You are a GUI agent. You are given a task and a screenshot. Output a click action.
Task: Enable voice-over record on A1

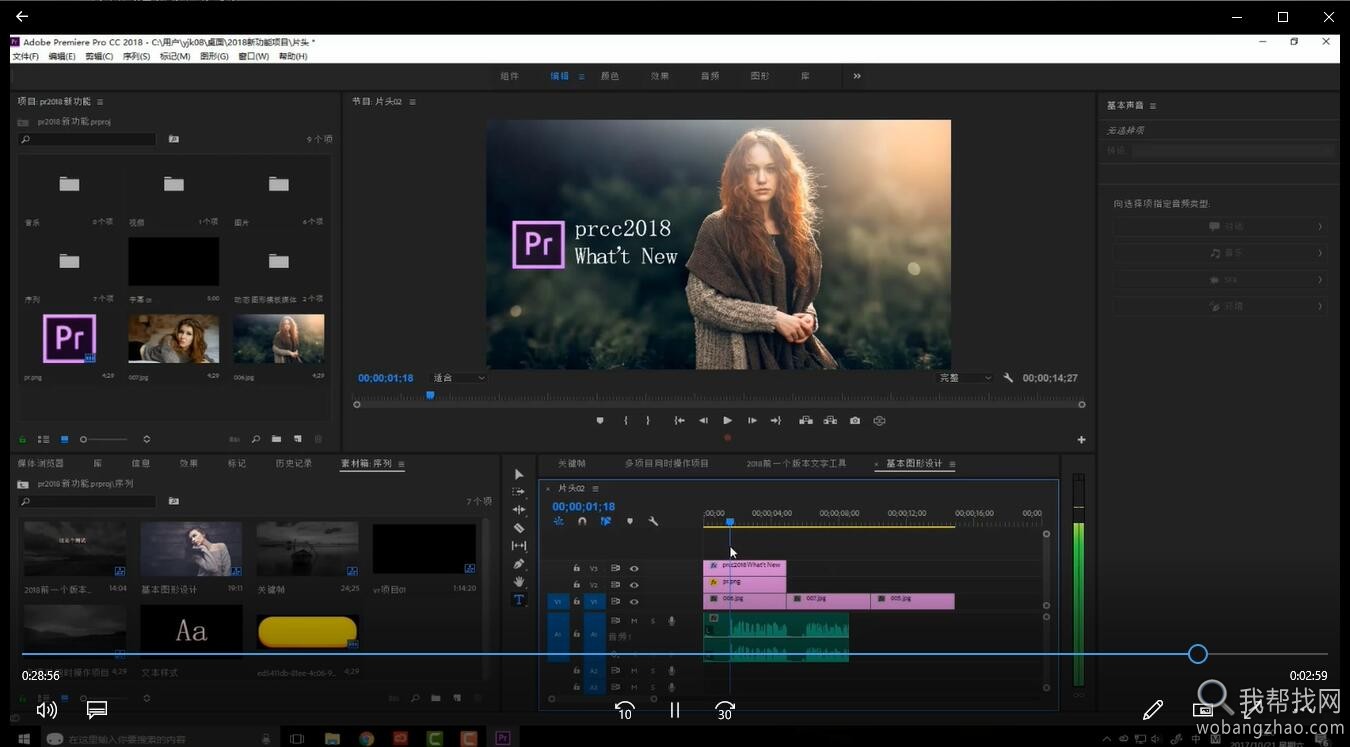click(672, 621)
